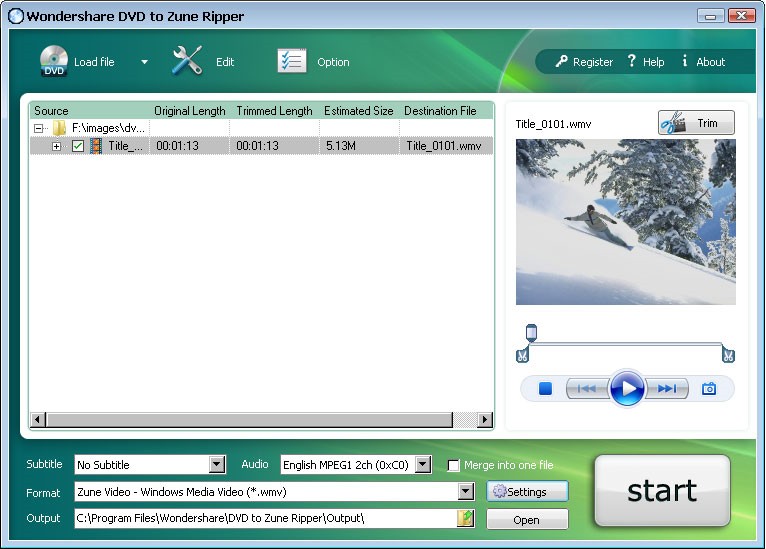Viewport: 766px width, 549px height.
Task: Jump to previous chapter button
Action: 587,389
